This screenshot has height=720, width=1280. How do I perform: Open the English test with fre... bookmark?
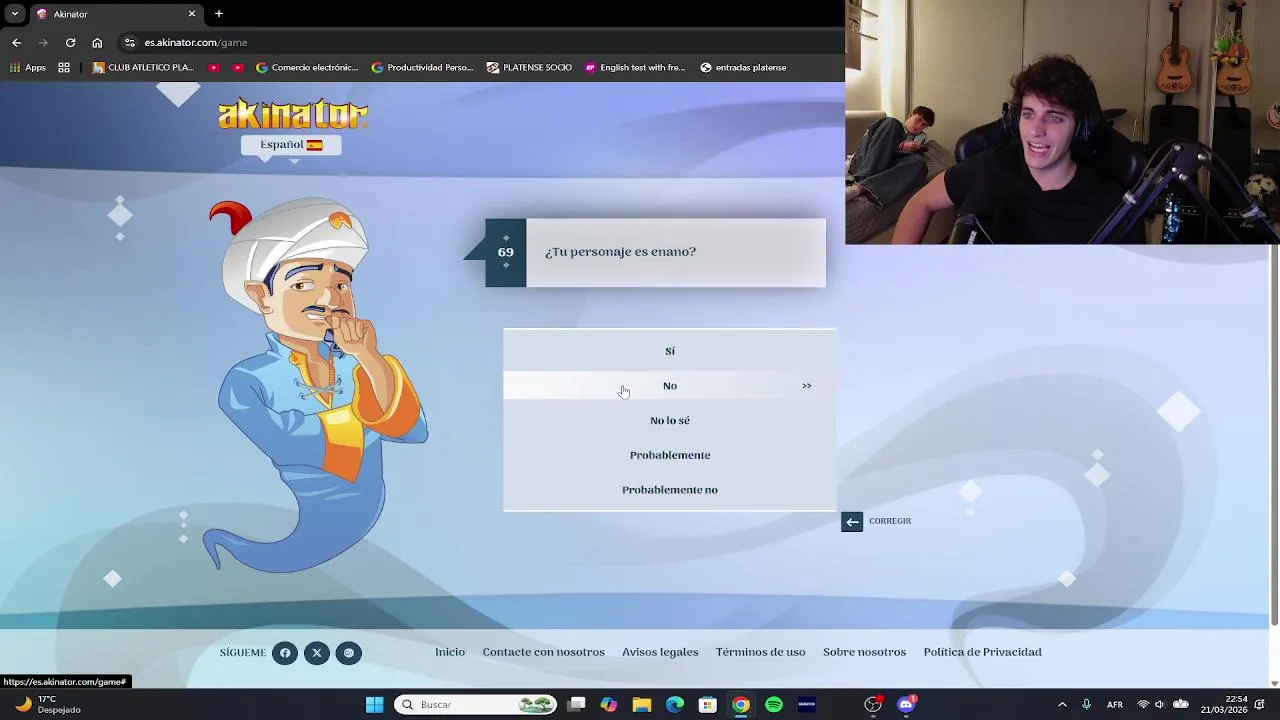(x=635, y=68)
